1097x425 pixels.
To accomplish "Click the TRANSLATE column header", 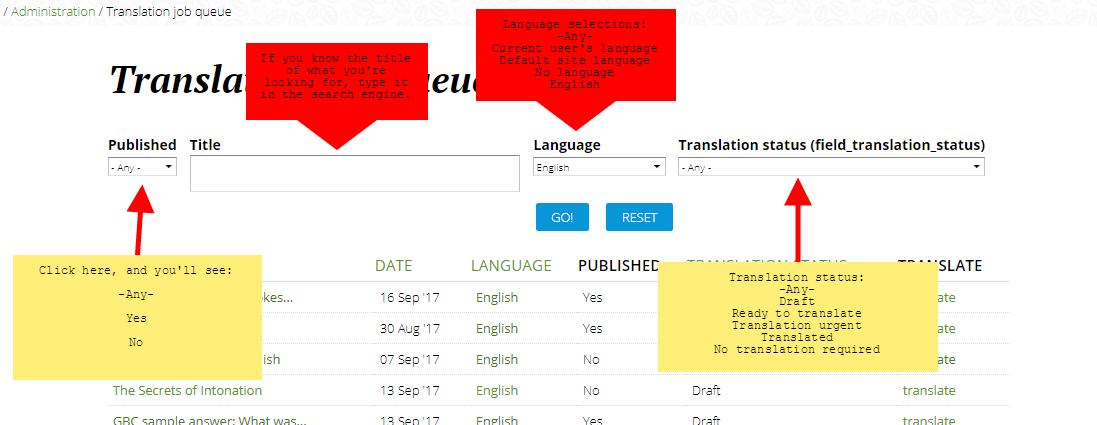I will pos(939,266).
